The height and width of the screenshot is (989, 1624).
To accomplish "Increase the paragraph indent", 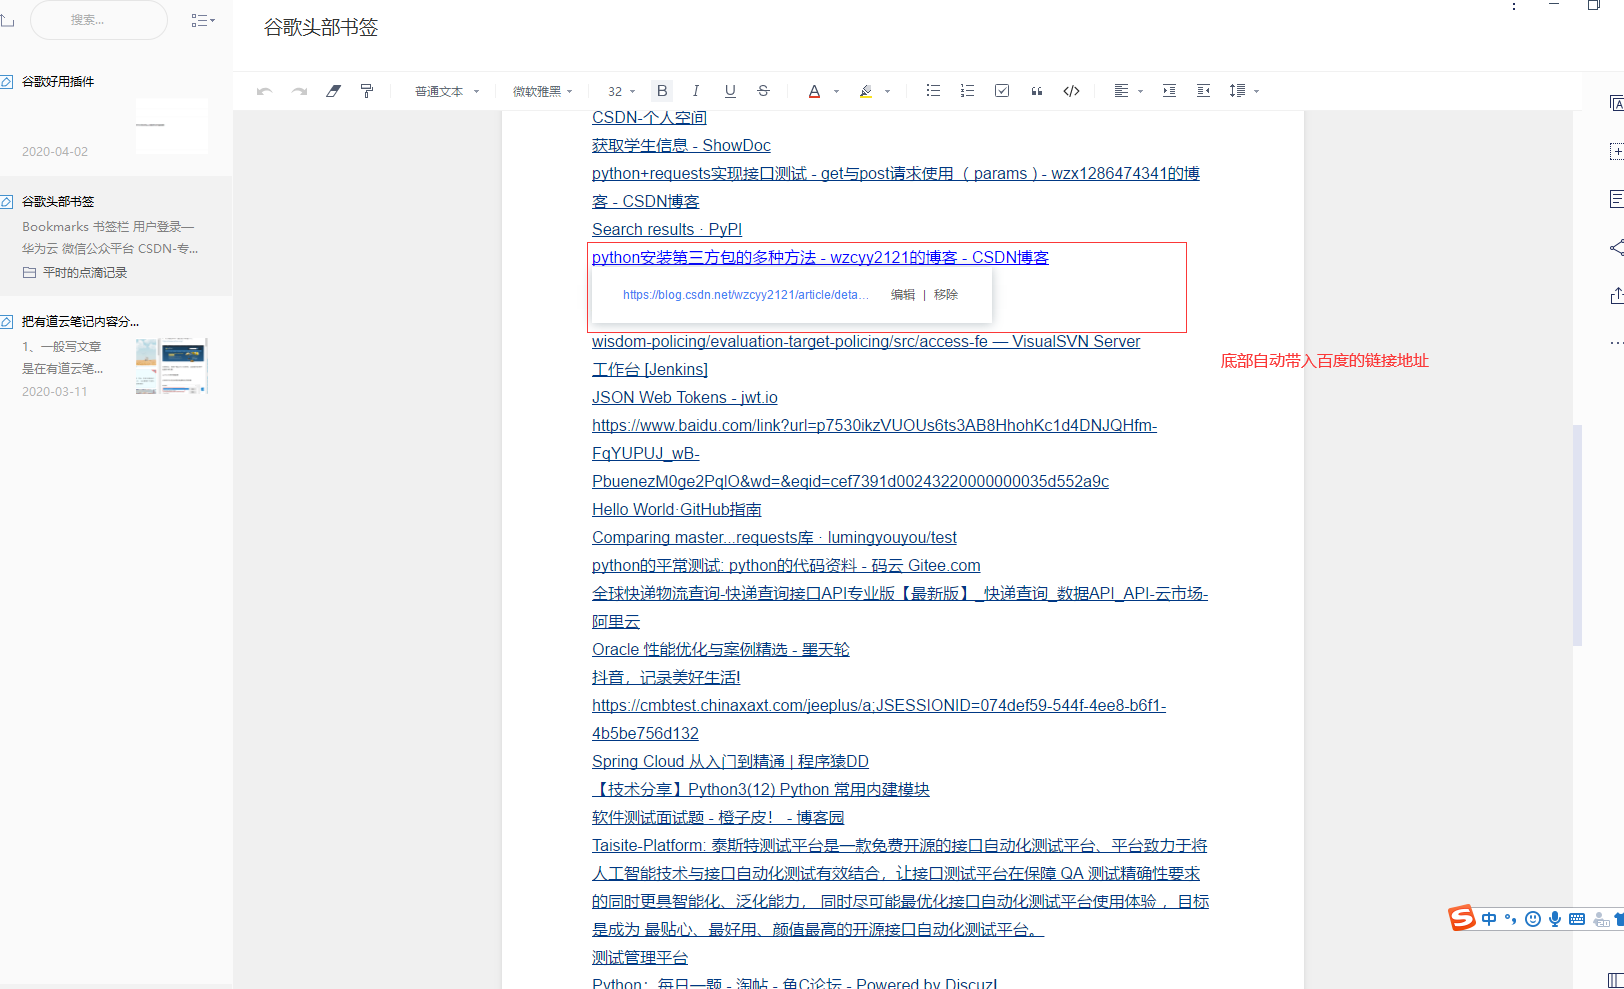I will (1169, 91).
